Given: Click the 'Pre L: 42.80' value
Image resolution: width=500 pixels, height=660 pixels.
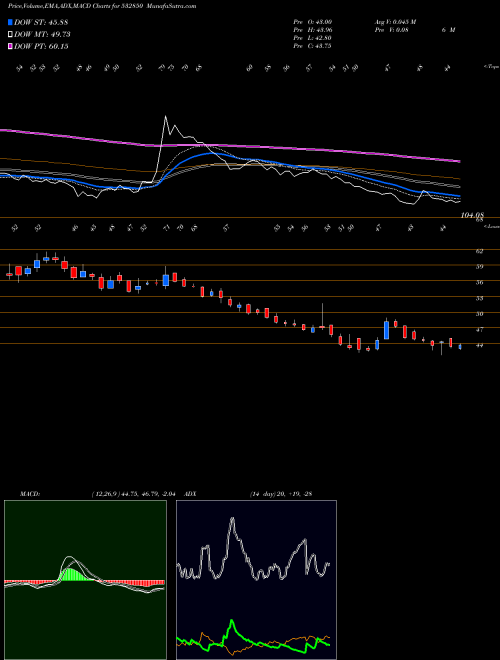Looking at the screenshot, I should pos(312,38).
